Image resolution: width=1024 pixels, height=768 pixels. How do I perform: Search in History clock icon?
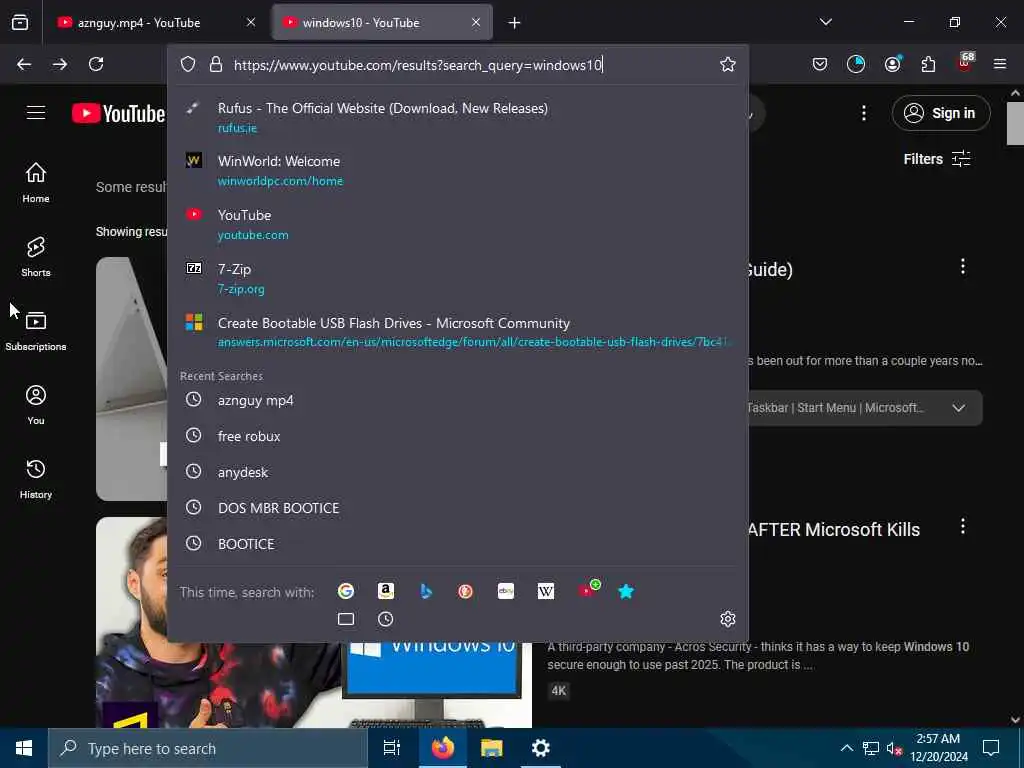pos(386,619)
